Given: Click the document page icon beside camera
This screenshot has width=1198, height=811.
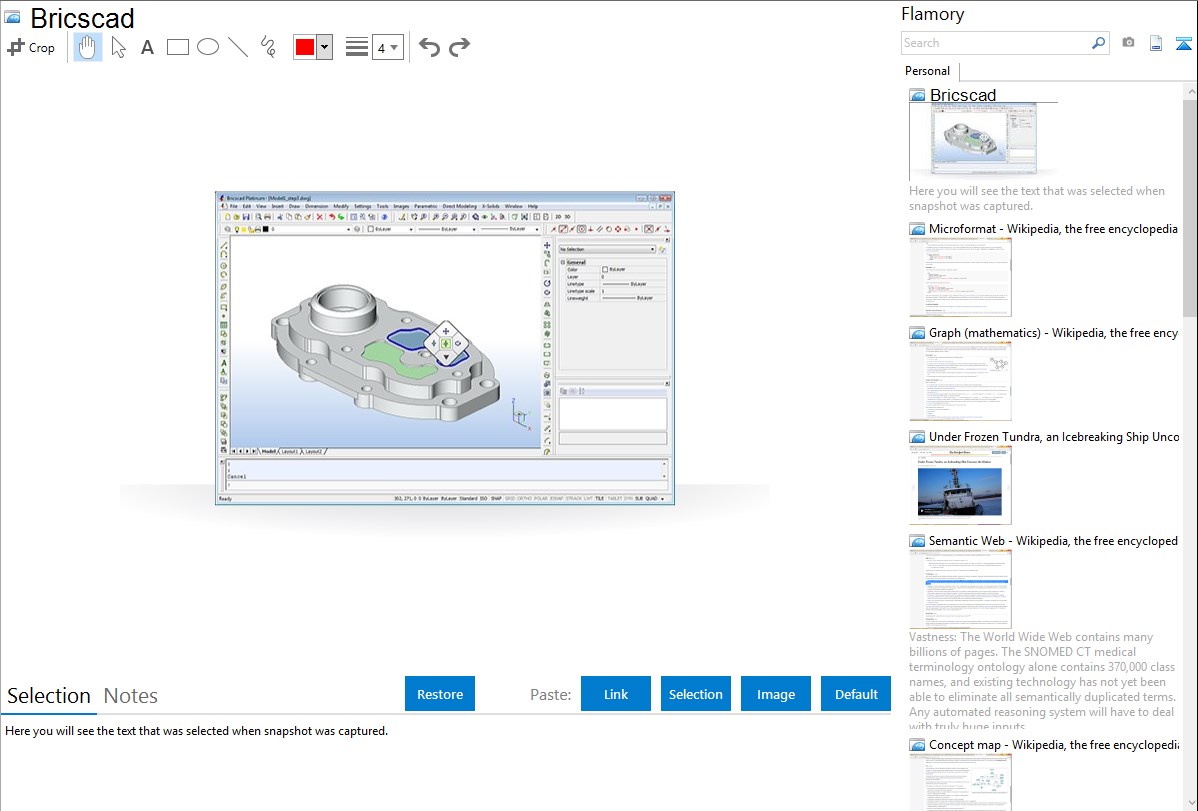Looking at the screenshot, I should pos(1156,43).
